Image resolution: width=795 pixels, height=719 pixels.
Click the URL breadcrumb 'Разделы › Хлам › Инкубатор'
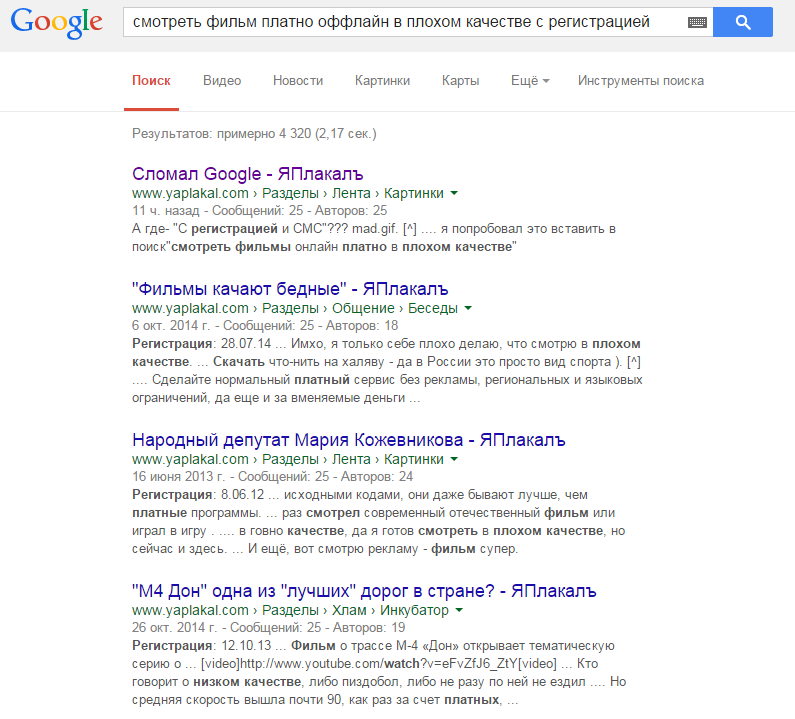(x=355, y=610)
